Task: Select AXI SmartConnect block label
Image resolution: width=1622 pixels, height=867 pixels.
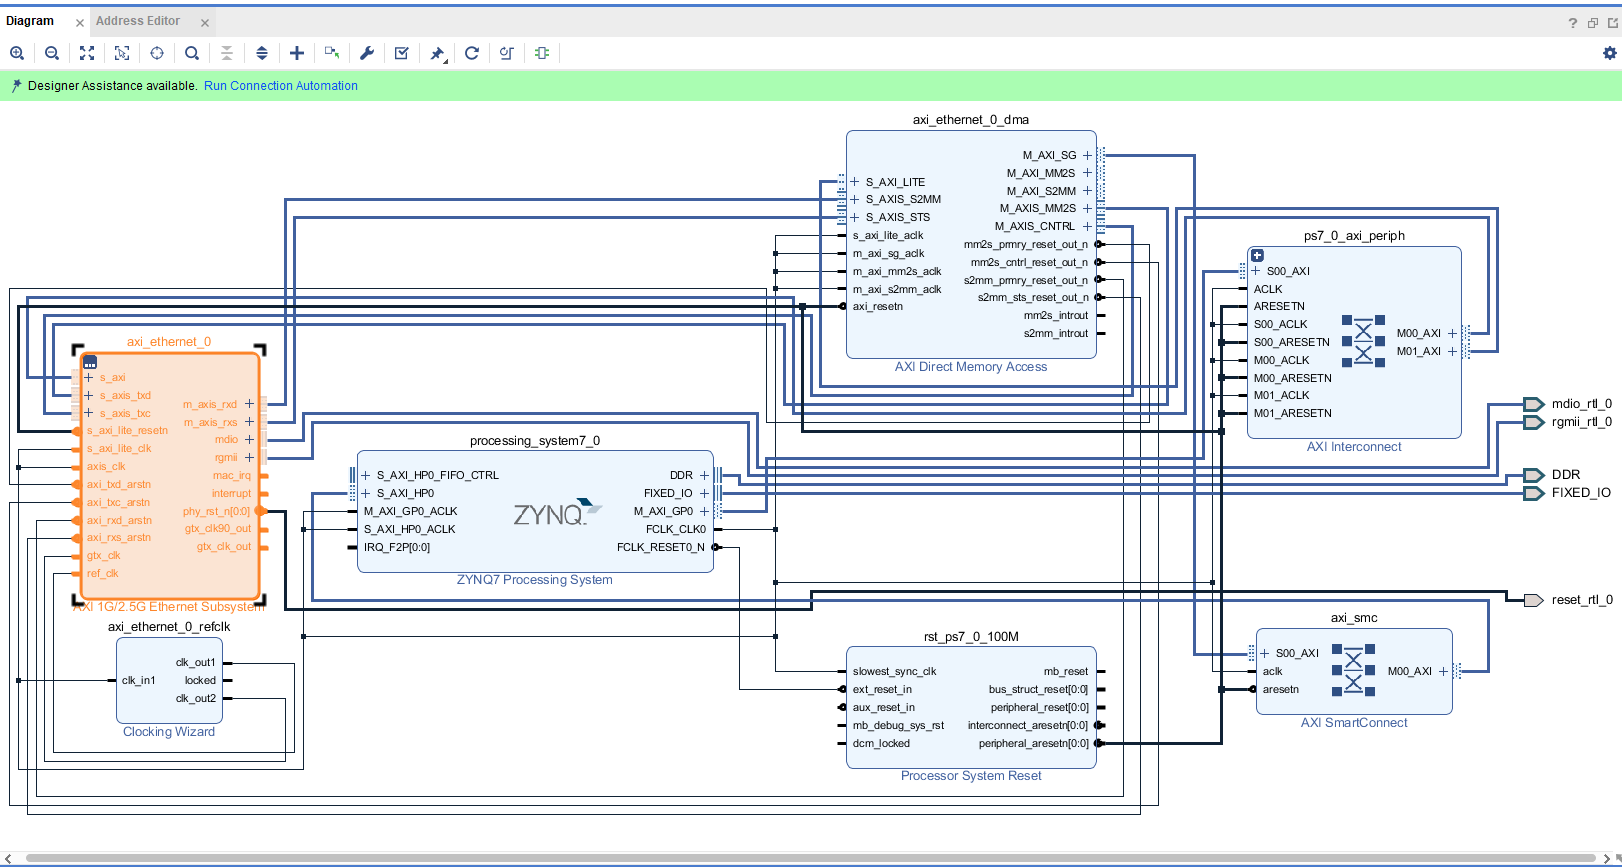Action: (x=1354, y=723)
